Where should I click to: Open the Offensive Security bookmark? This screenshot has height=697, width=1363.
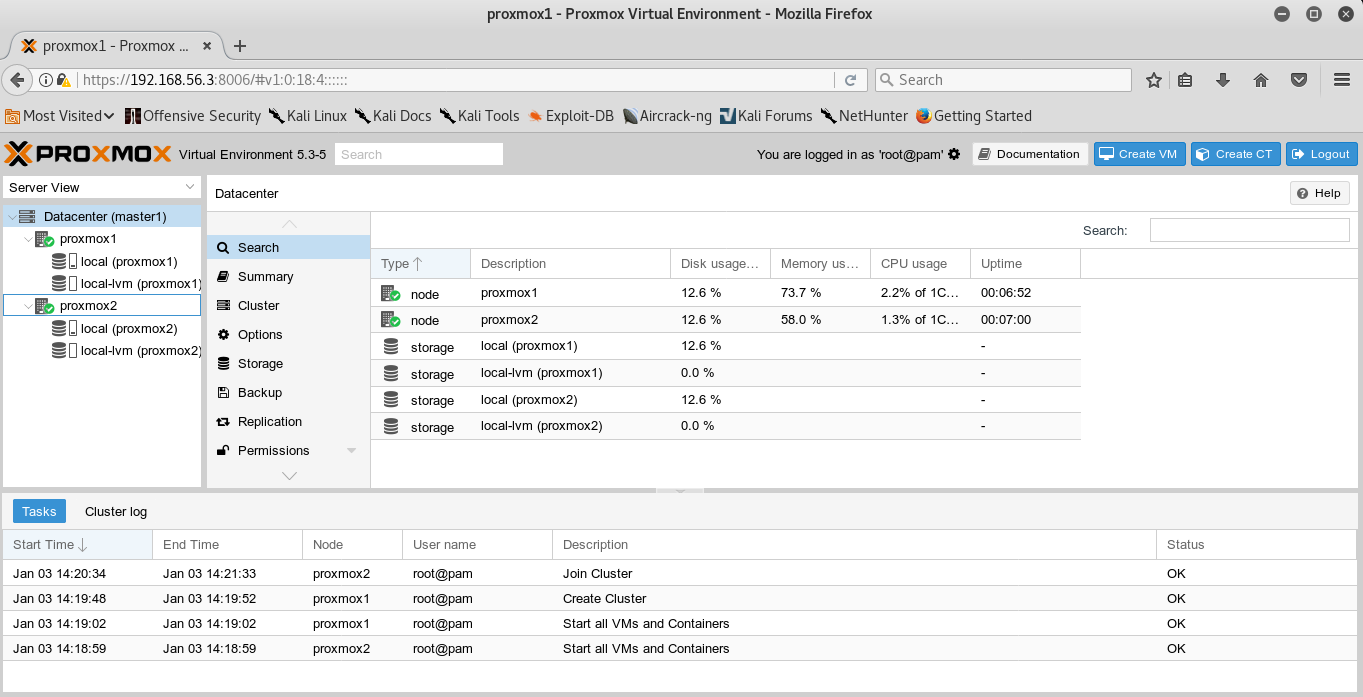[x=193, y=116]
